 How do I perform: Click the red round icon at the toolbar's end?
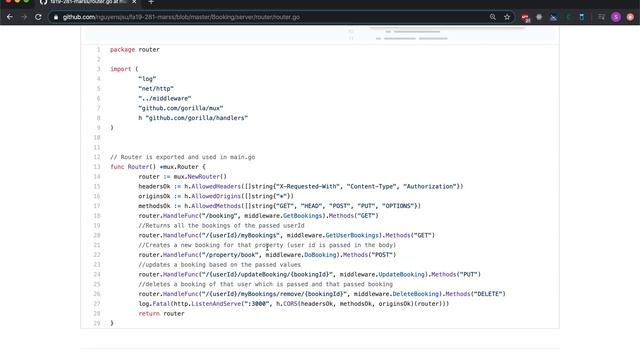pos(630,17)
